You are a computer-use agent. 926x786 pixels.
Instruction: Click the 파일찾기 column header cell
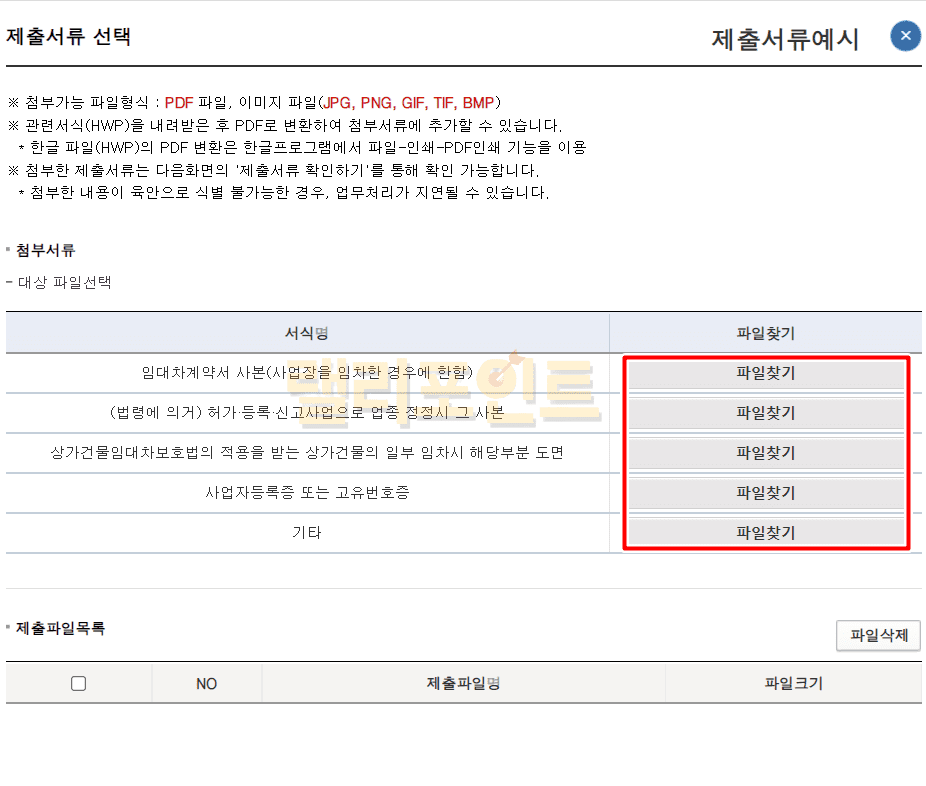pyautogui.click(x=766, y=333)
